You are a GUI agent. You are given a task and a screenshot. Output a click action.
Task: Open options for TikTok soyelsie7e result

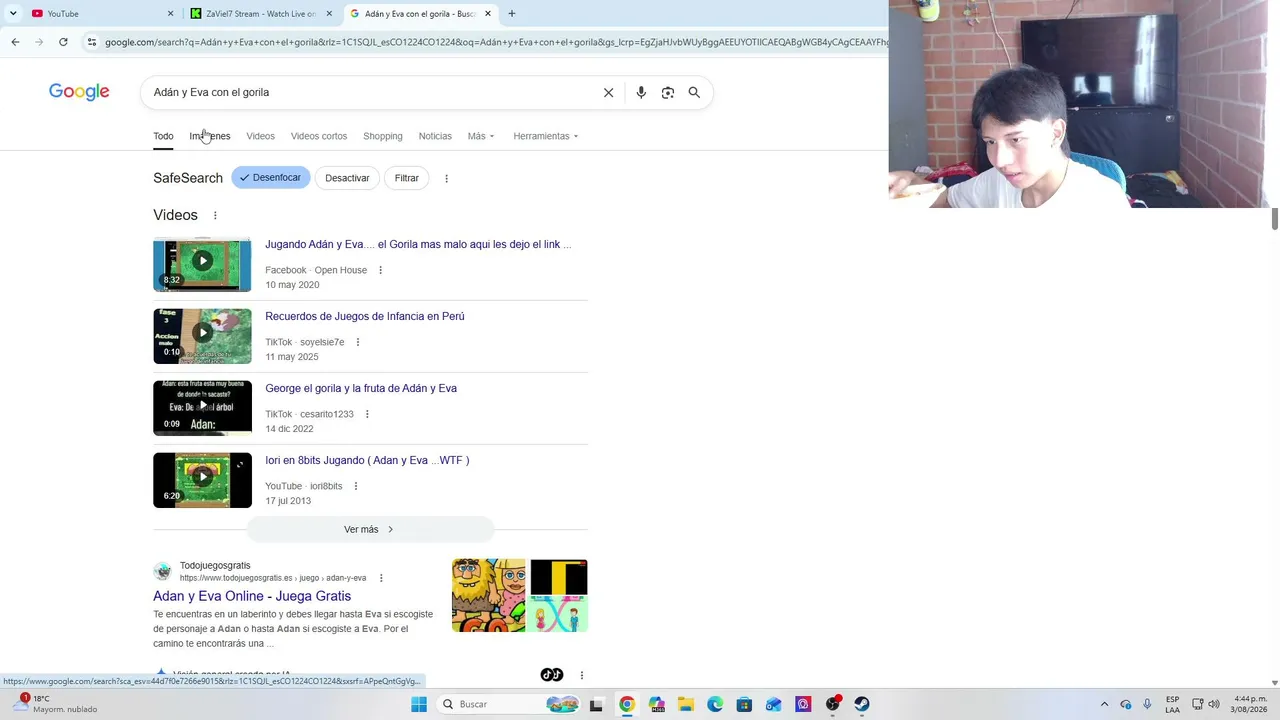click(357, 342)
